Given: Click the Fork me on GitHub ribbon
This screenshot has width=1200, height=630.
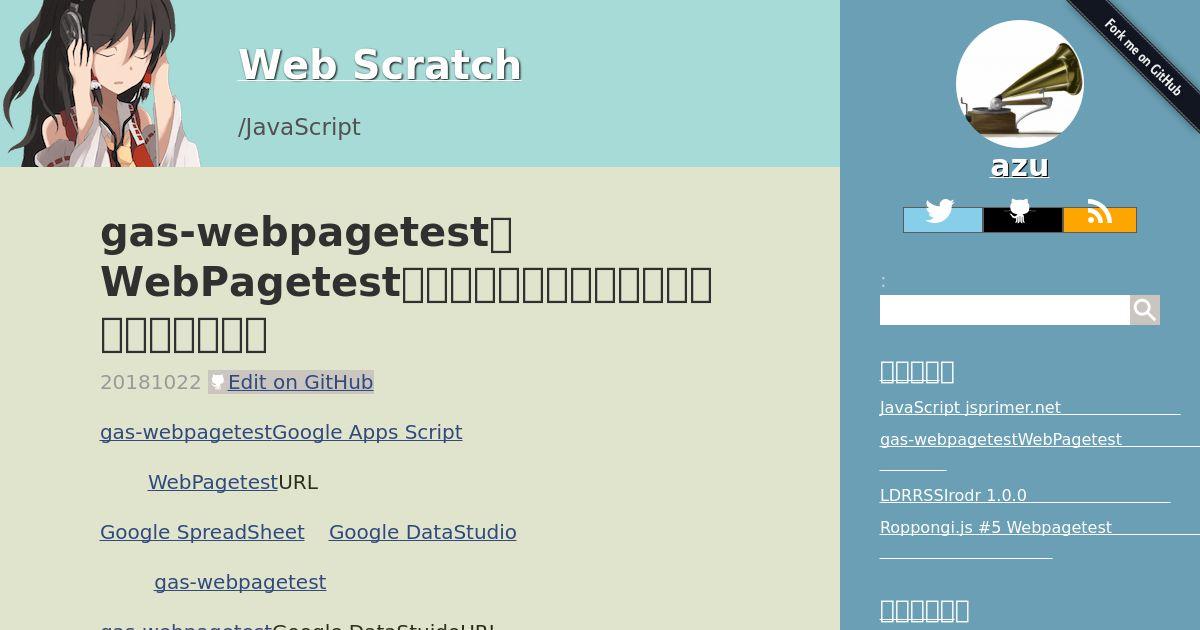Looking at the screenshot, I should pyautogui.click(x=1143, y=58).
